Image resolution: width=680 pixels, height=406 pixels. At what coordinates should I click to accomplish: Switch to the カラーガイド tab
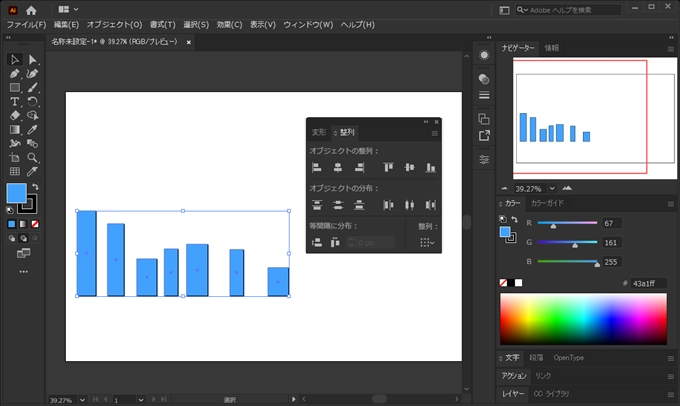click(547, 203)
